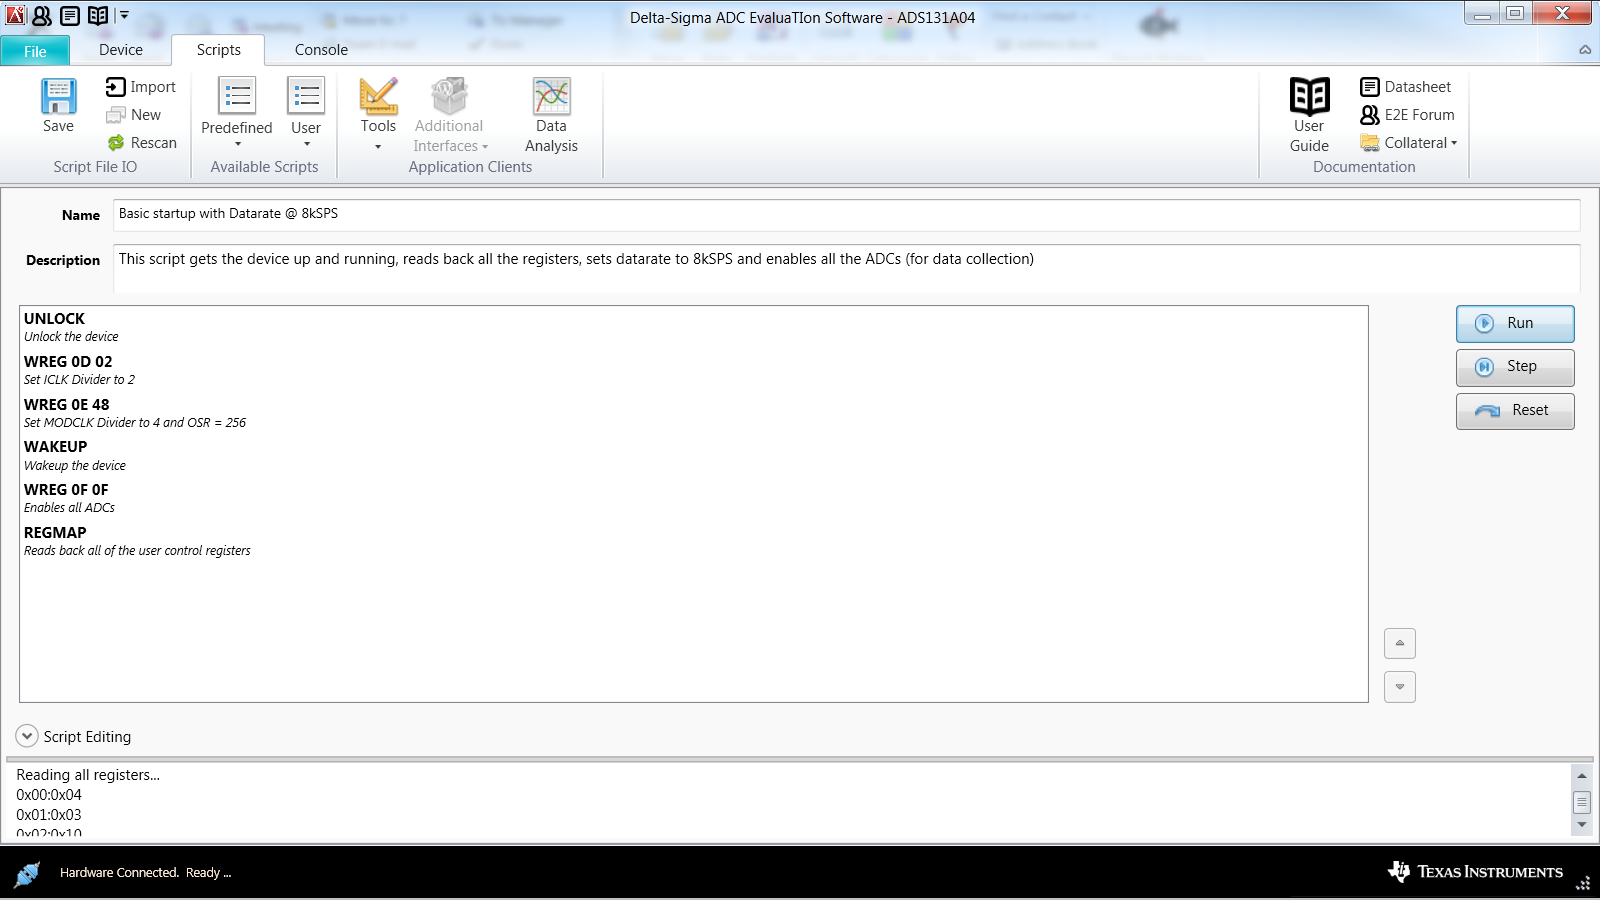Click the E2E people quick-access icon
Image resolution: width=1600 pixels, height=900 pixels.
tap(42, 15)
